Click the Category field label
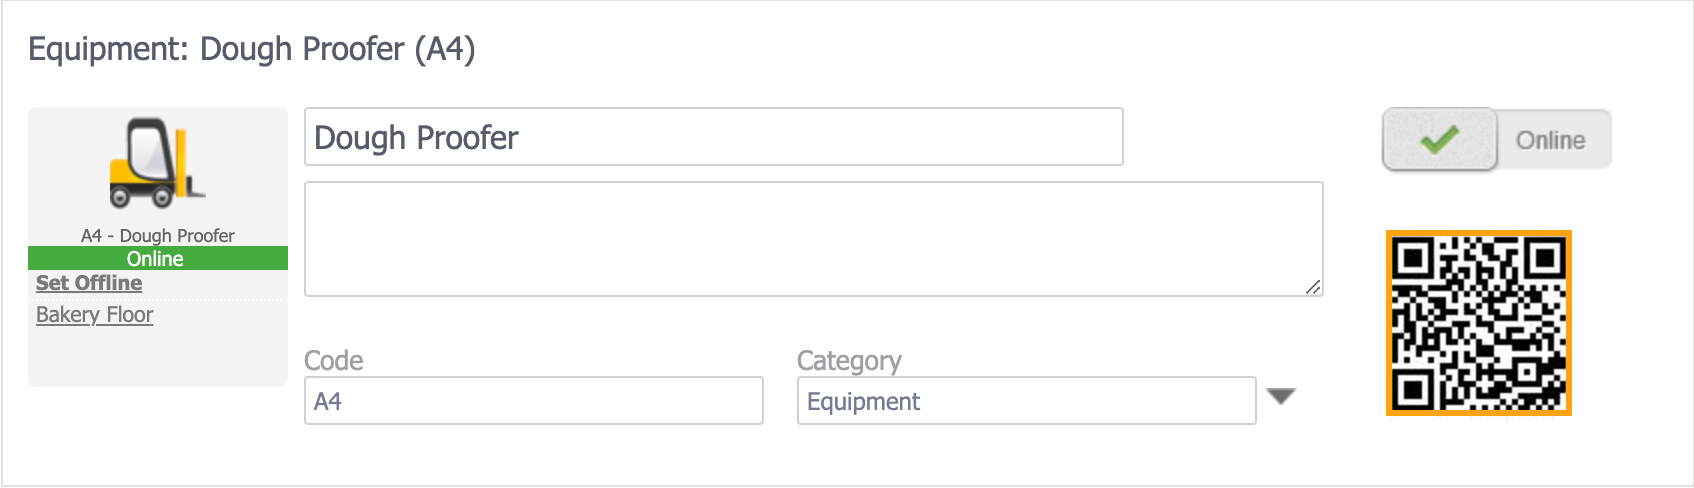 tap(849, 360)
